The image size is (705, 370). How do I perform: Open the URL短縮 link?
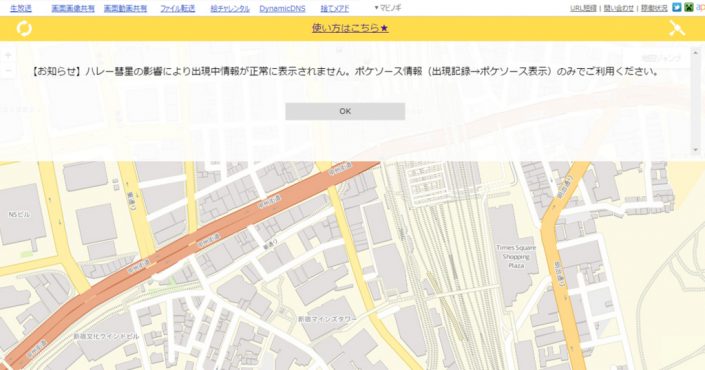point(583,8)
